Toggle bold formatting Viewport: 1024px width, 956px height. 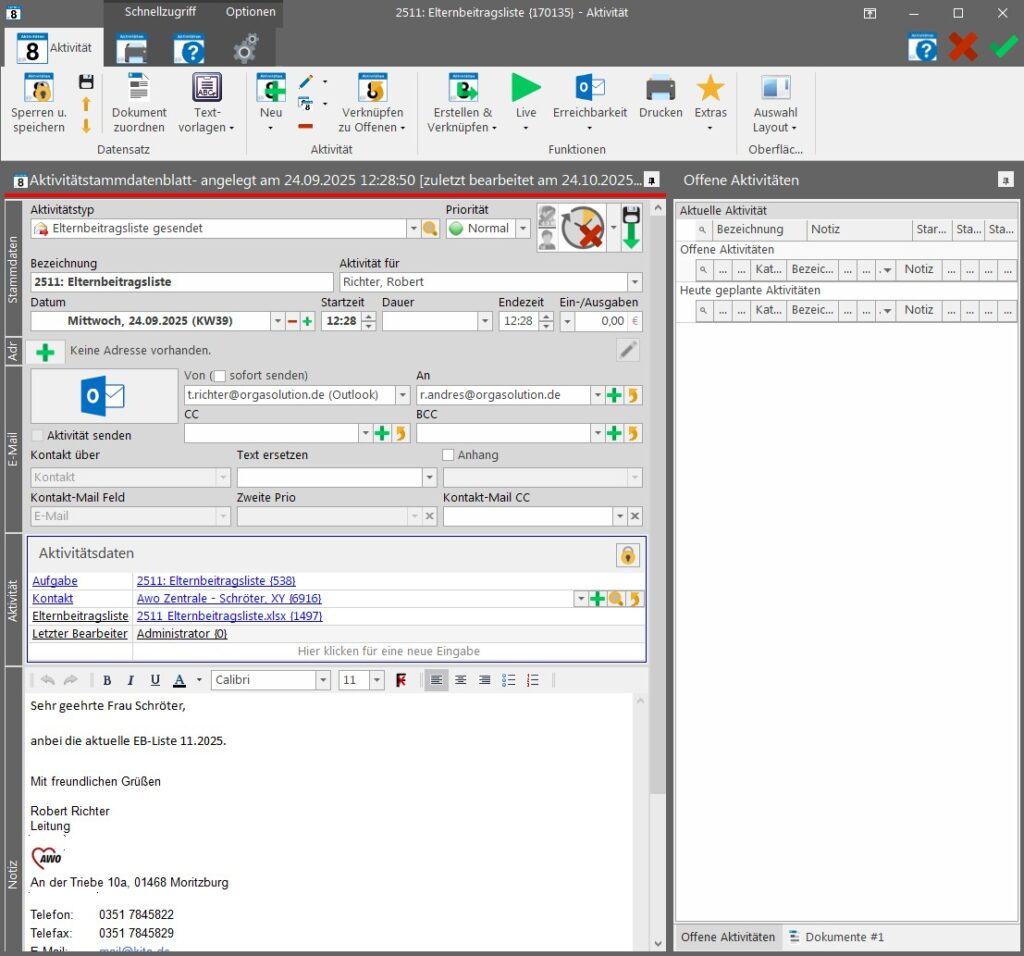pos(107,680)
